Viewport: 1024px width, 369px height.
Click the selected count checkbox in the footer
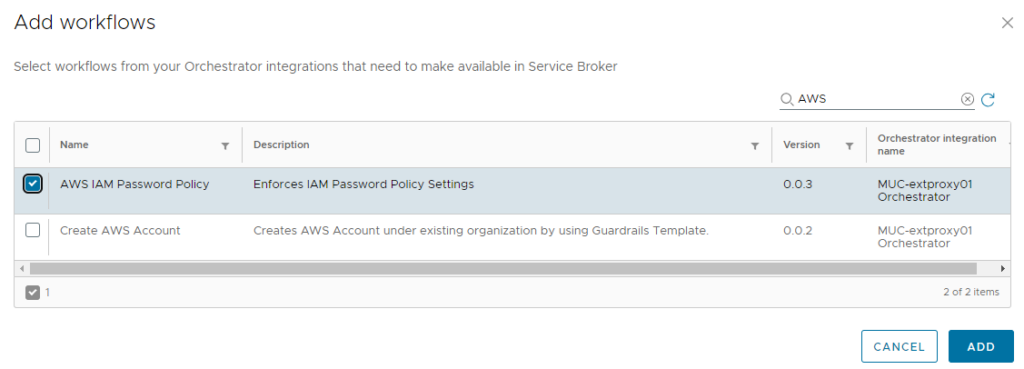point(33,293)
